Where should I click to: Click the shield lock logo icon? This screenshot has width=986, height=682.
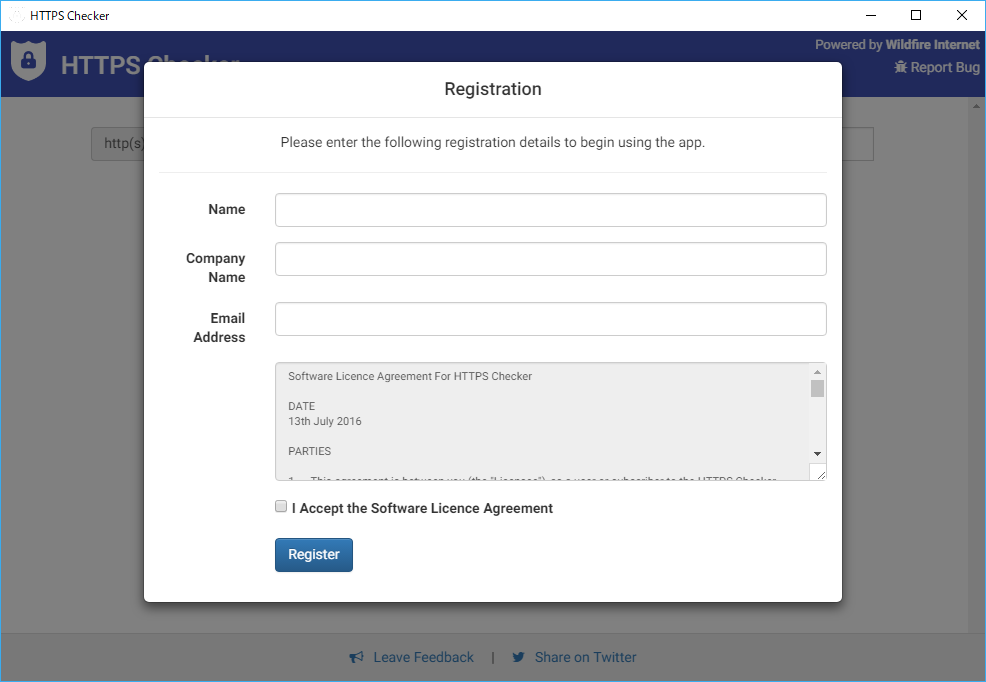pyautogui.click(x=28, y=61)
